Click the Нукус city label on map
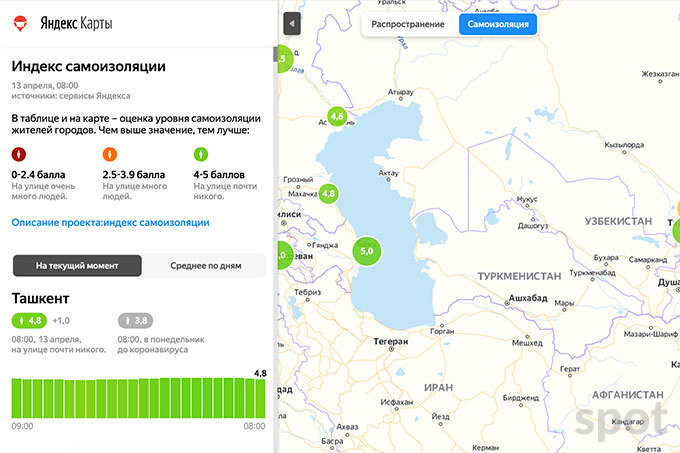 527,199
